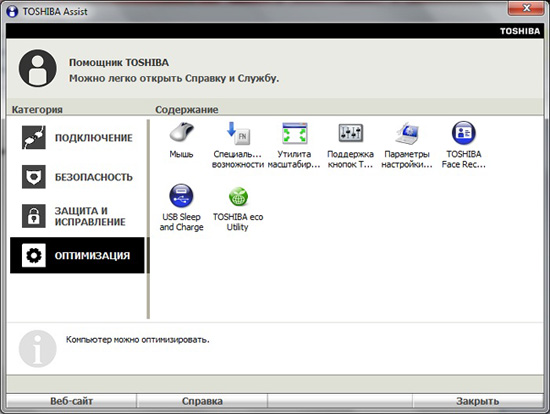The image size is (550, 414).
Task: Select the ПОДКЛЮЧЕНИЕ category
Action: [77, 138]
